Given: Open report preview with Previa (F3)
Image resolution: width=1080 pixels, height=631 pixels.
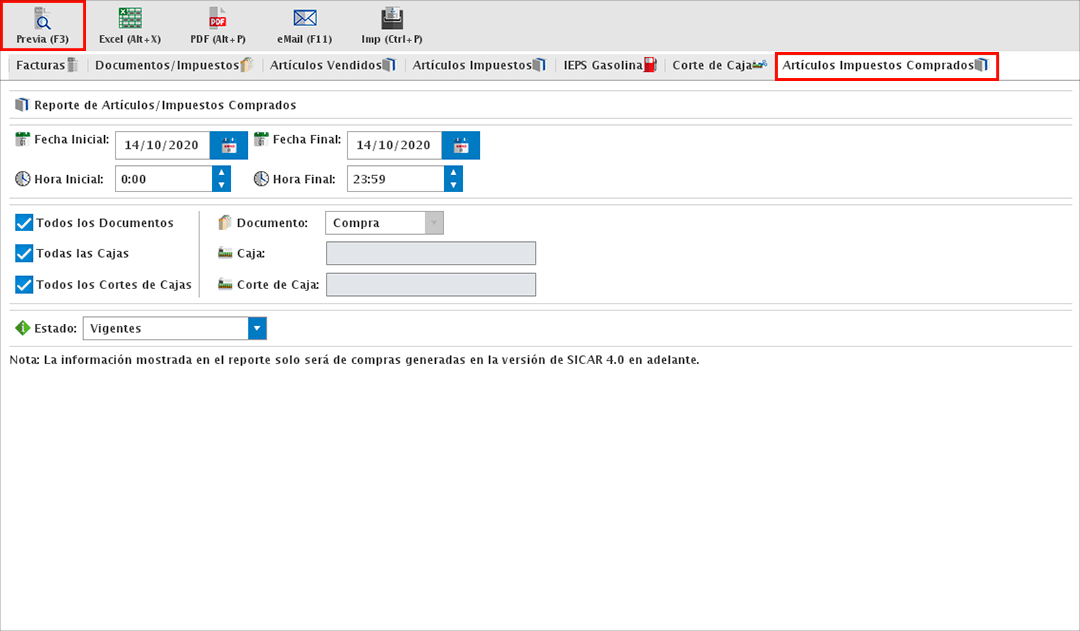Looking at the screenshot, I should coord(42,25).
